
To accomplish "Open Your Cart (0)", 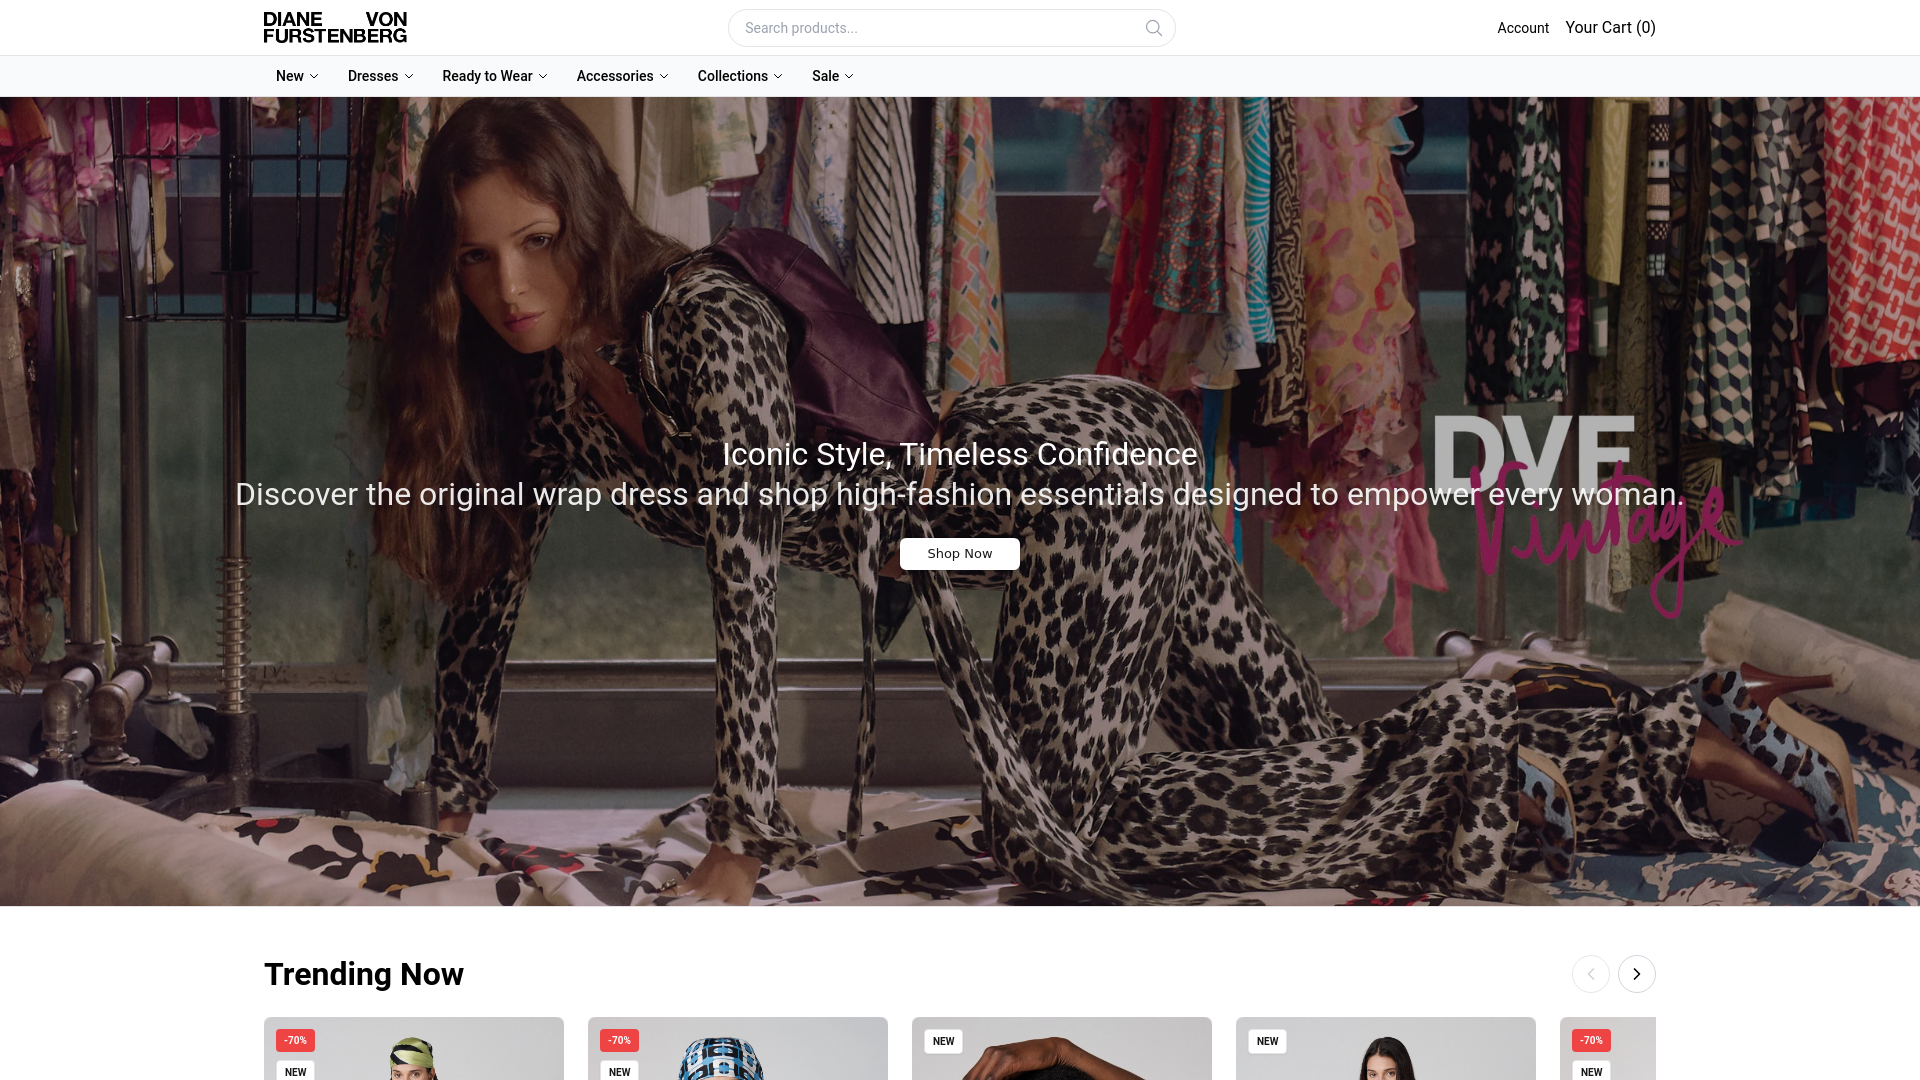I will [1610, 28].
